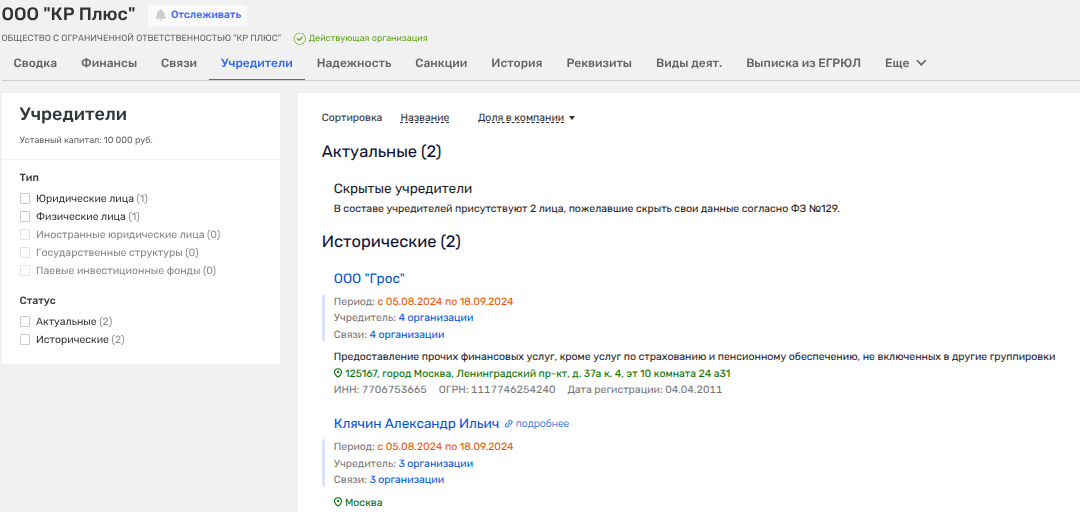Sort founders by Название
The height and width of the screenshot is (512, 1080).
pos(424,118)
